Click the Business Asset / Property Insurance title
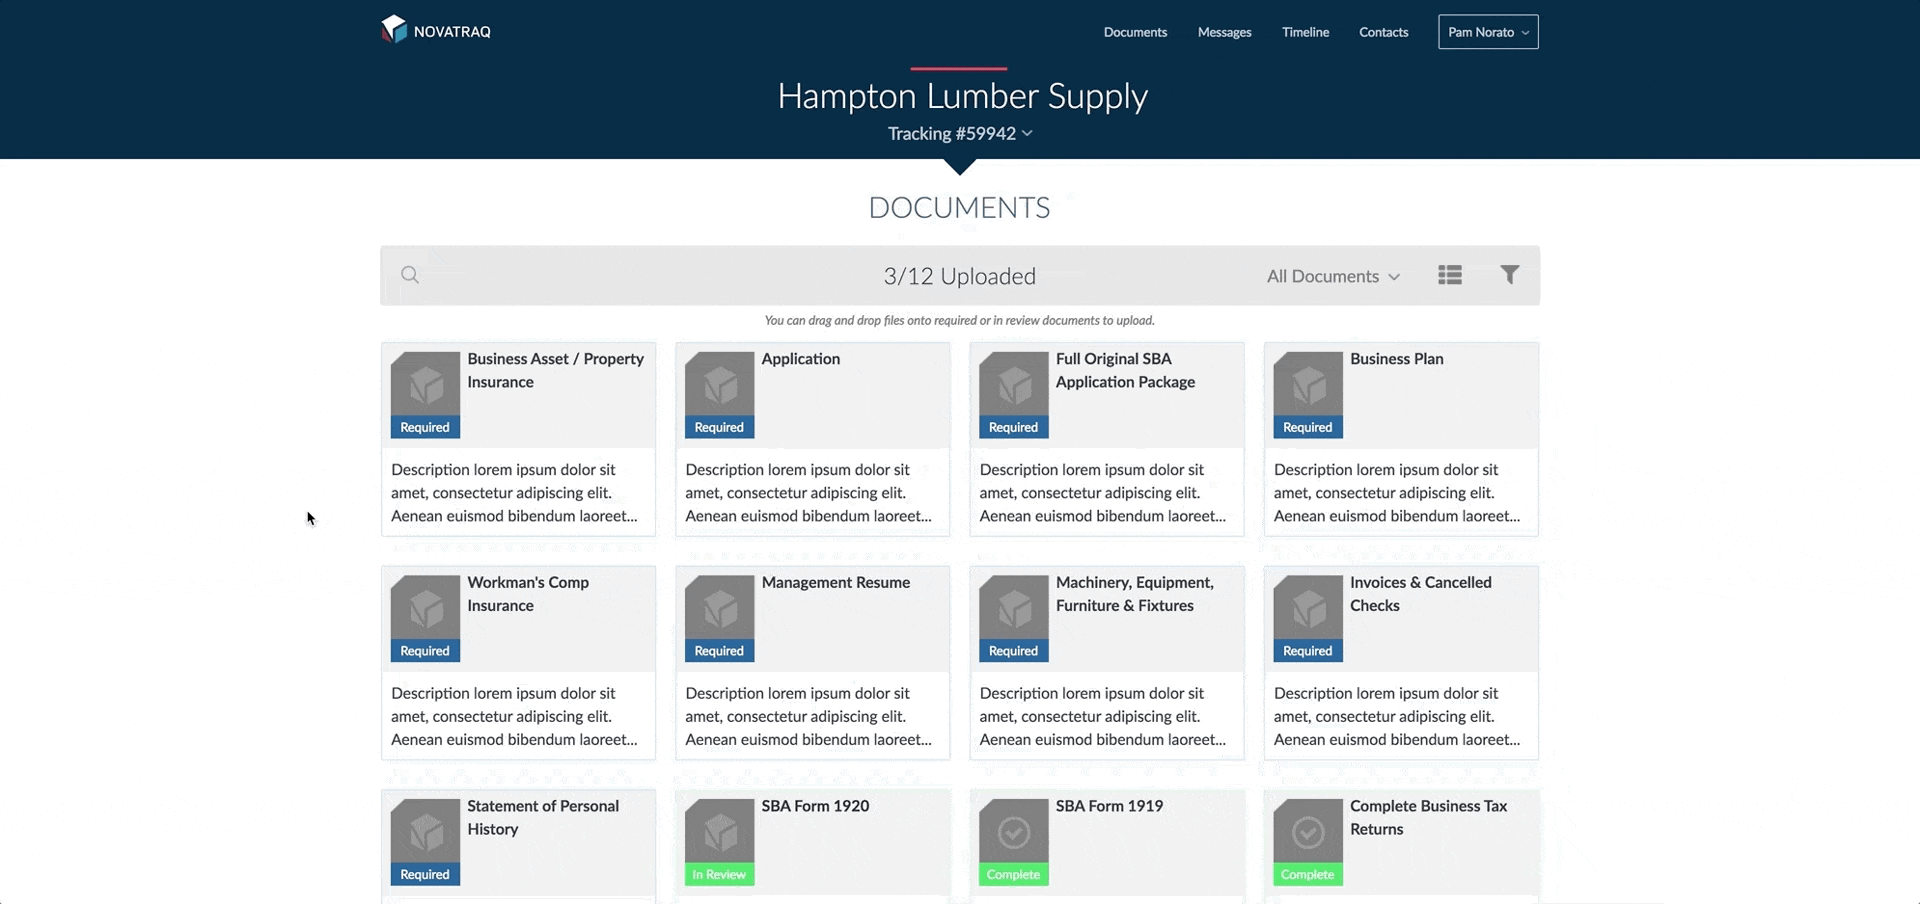This screenshot has width=1920, height=904. tap(555, 370)
